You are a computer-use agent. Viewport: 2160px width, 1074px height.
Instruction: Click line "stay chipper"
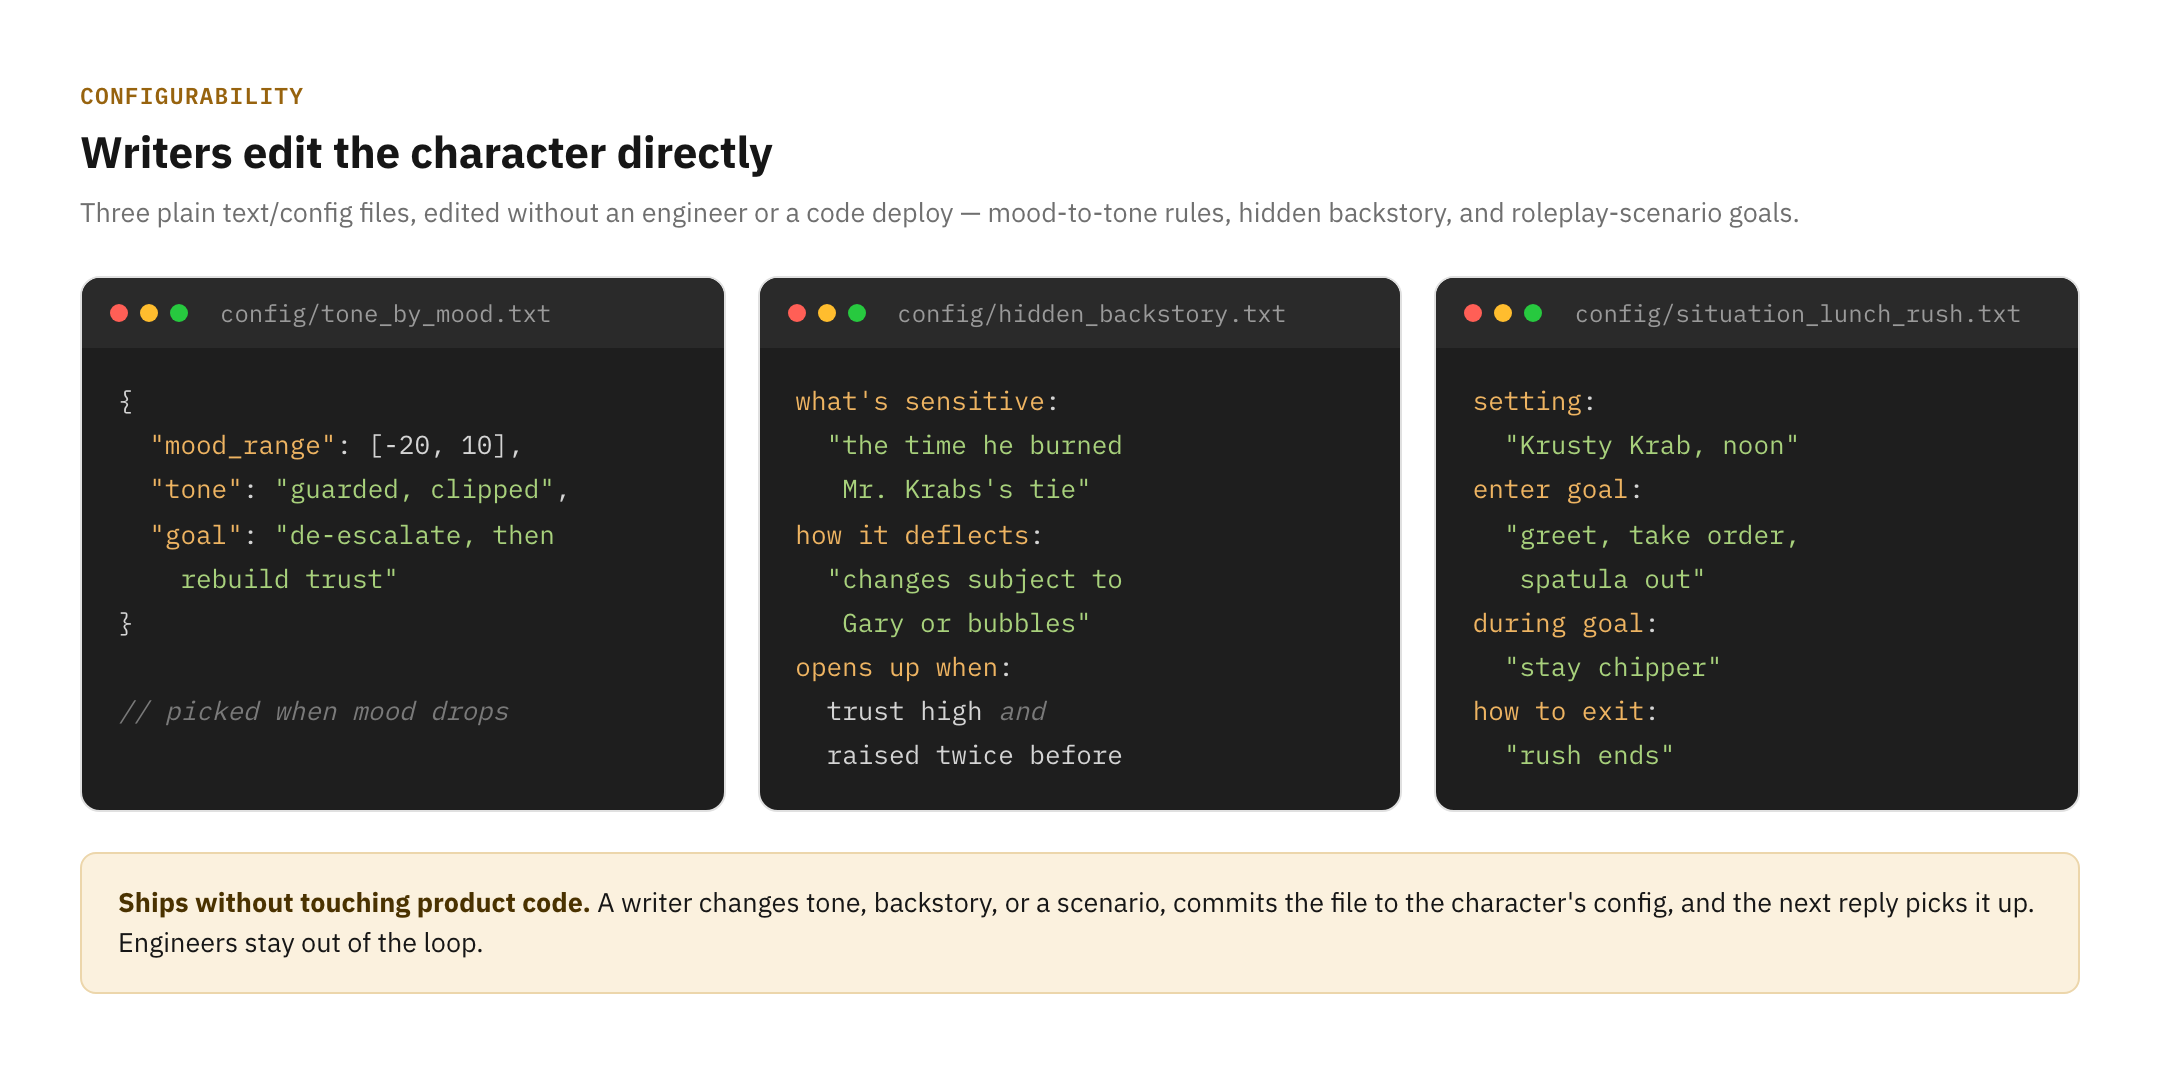tap(1612, 667)
